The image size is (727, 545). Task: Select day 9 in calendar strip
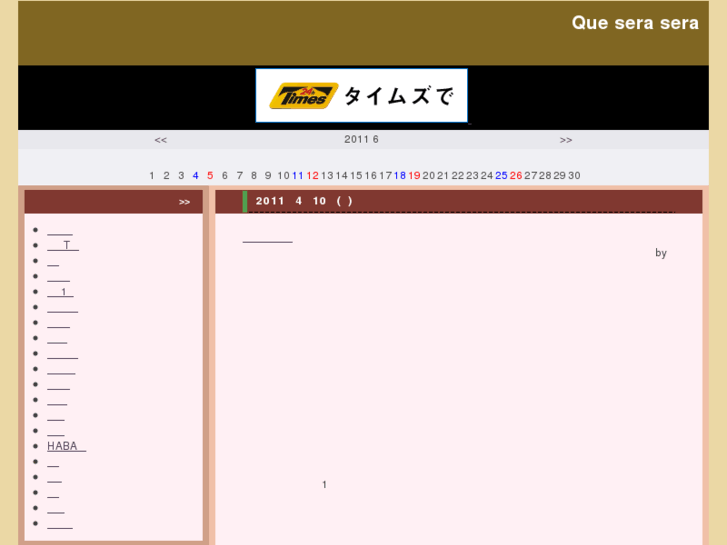268,176
